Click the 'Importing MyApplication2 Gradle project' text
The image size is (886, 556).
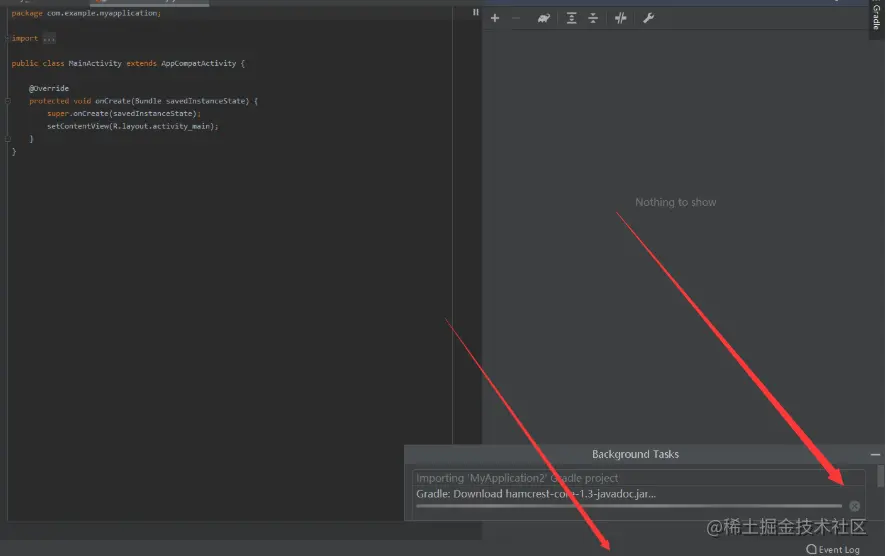(517, 478)
